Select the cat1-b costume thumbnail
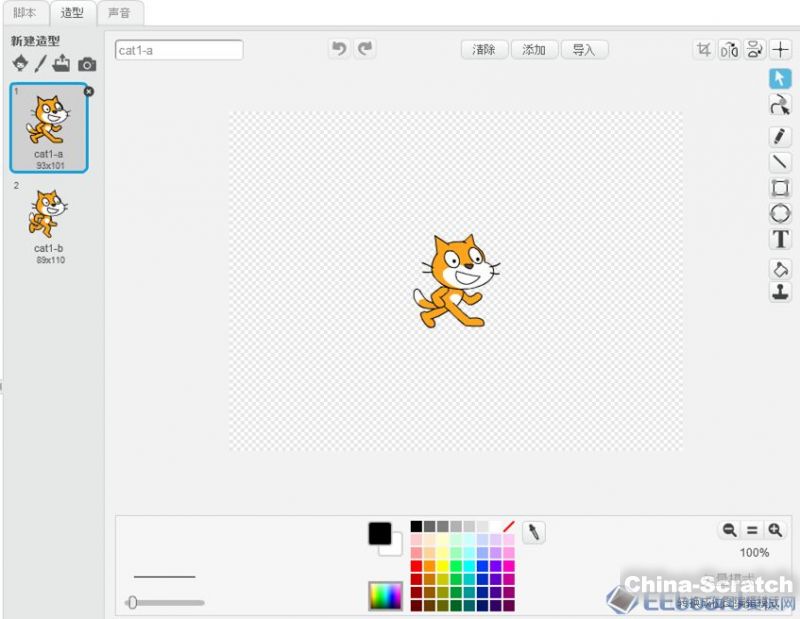This screenshot has height=619, width=800. click(48, 222)
